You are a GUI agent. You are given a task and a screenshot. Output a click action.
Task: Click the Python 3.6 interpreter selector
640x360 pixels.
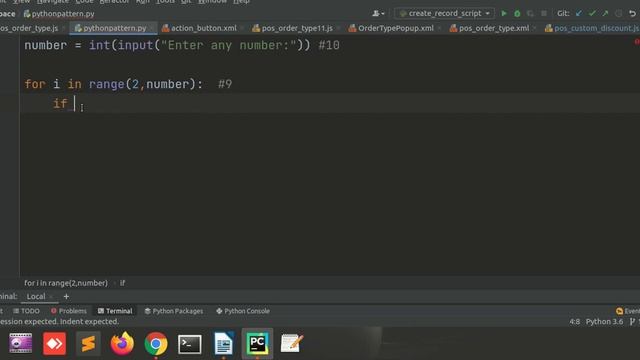tap(604, 322)
